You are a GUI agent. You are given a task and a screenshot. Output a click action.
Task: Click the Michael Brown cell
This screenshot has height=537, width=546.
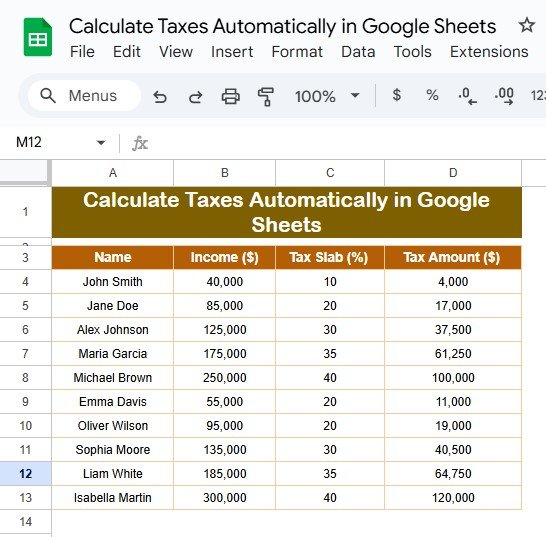[x=112, y=378]
